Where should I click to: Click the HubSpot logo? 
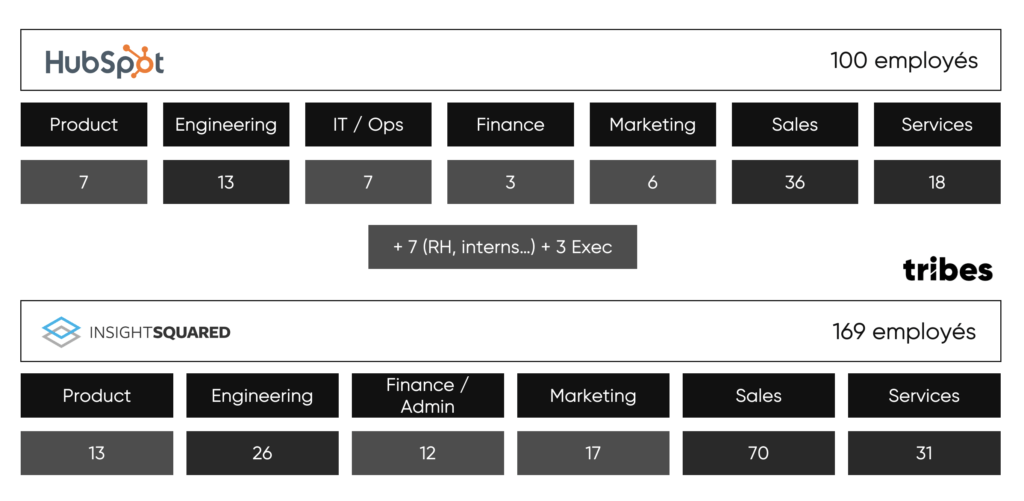point(104,62)
